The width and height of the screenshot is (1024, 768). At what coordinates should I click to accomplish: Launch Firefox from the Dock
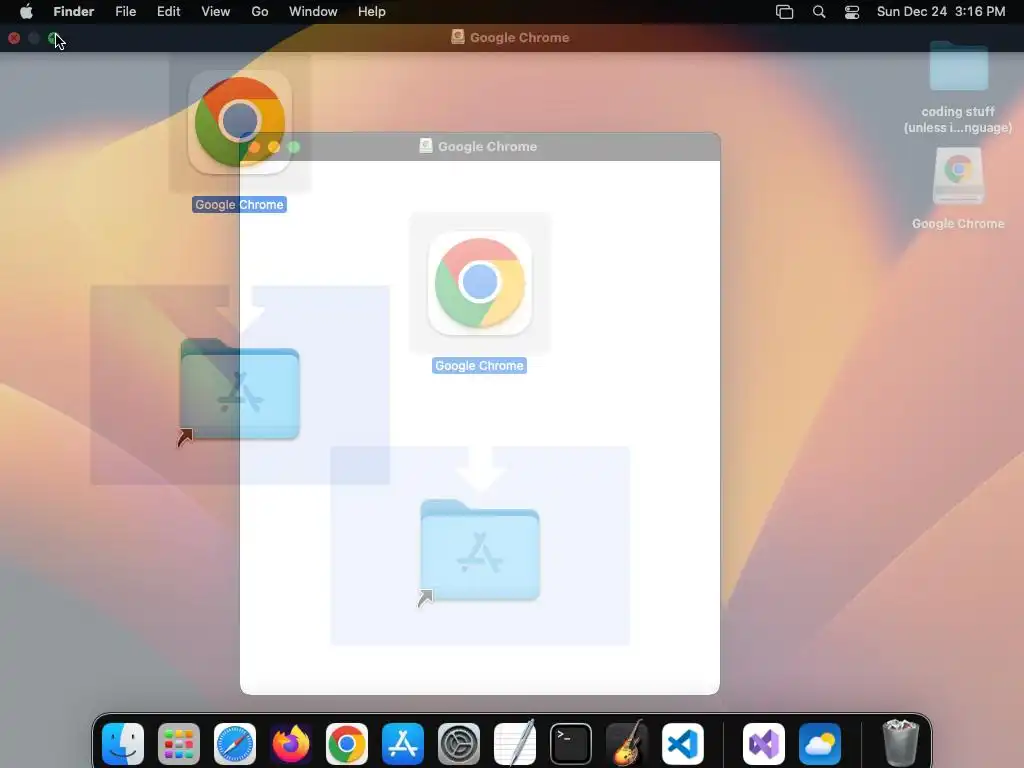pyautogui.click(x=291, y=744)
